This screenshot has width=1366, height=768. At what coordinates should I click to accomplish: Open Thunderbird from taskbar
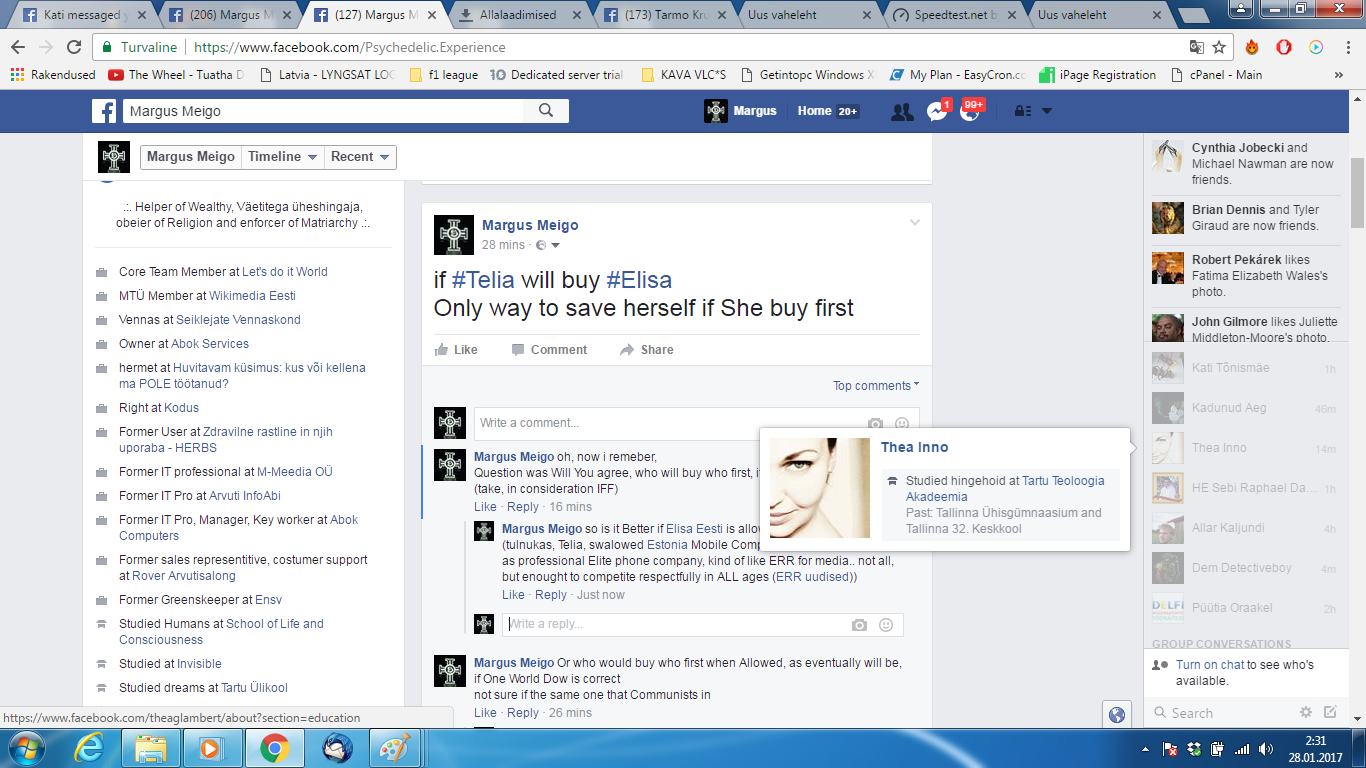337,748
